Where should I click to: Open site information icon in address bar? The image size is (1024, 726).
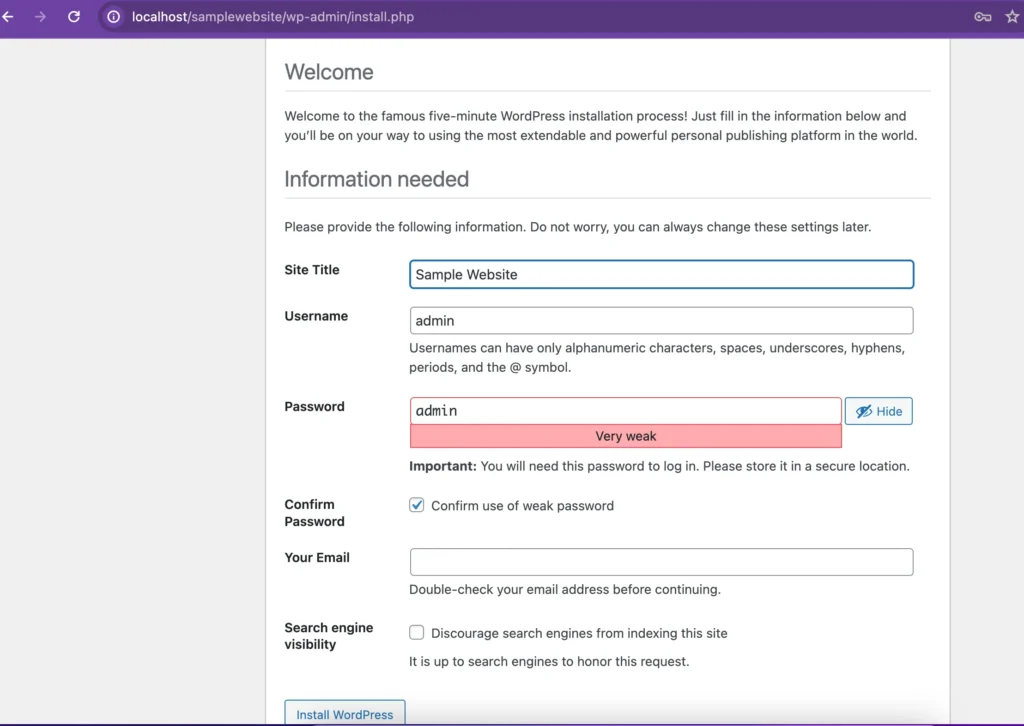point(114,17)
